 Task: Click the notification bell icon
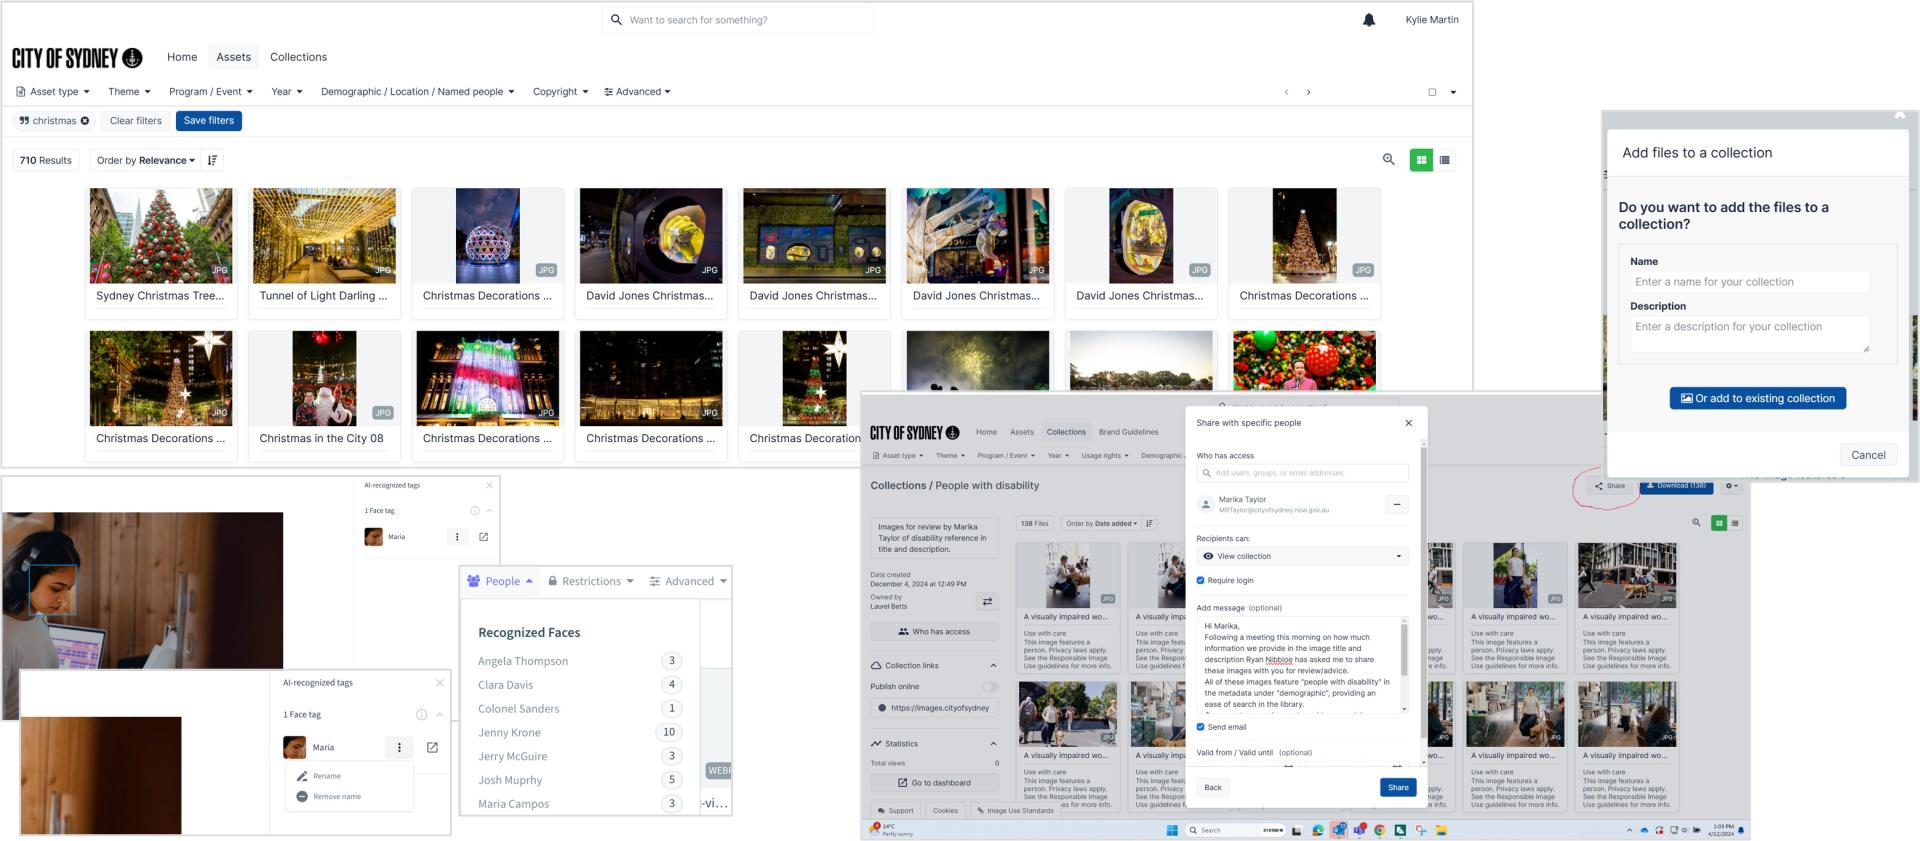pyautogui.click(x=1369, y=20)
